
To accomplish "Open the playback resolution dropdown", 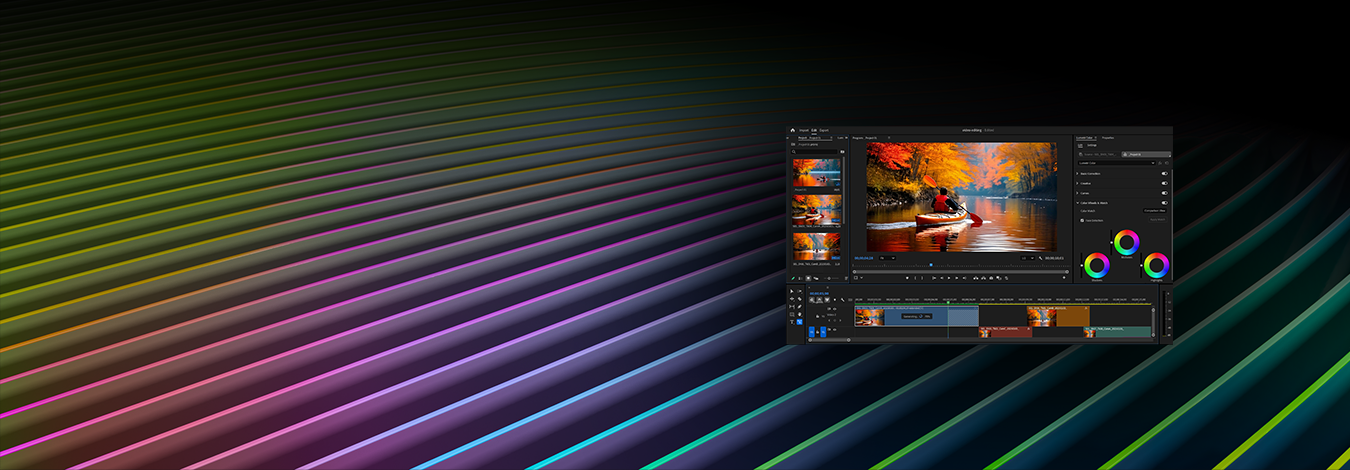I will click(1028, 258).
